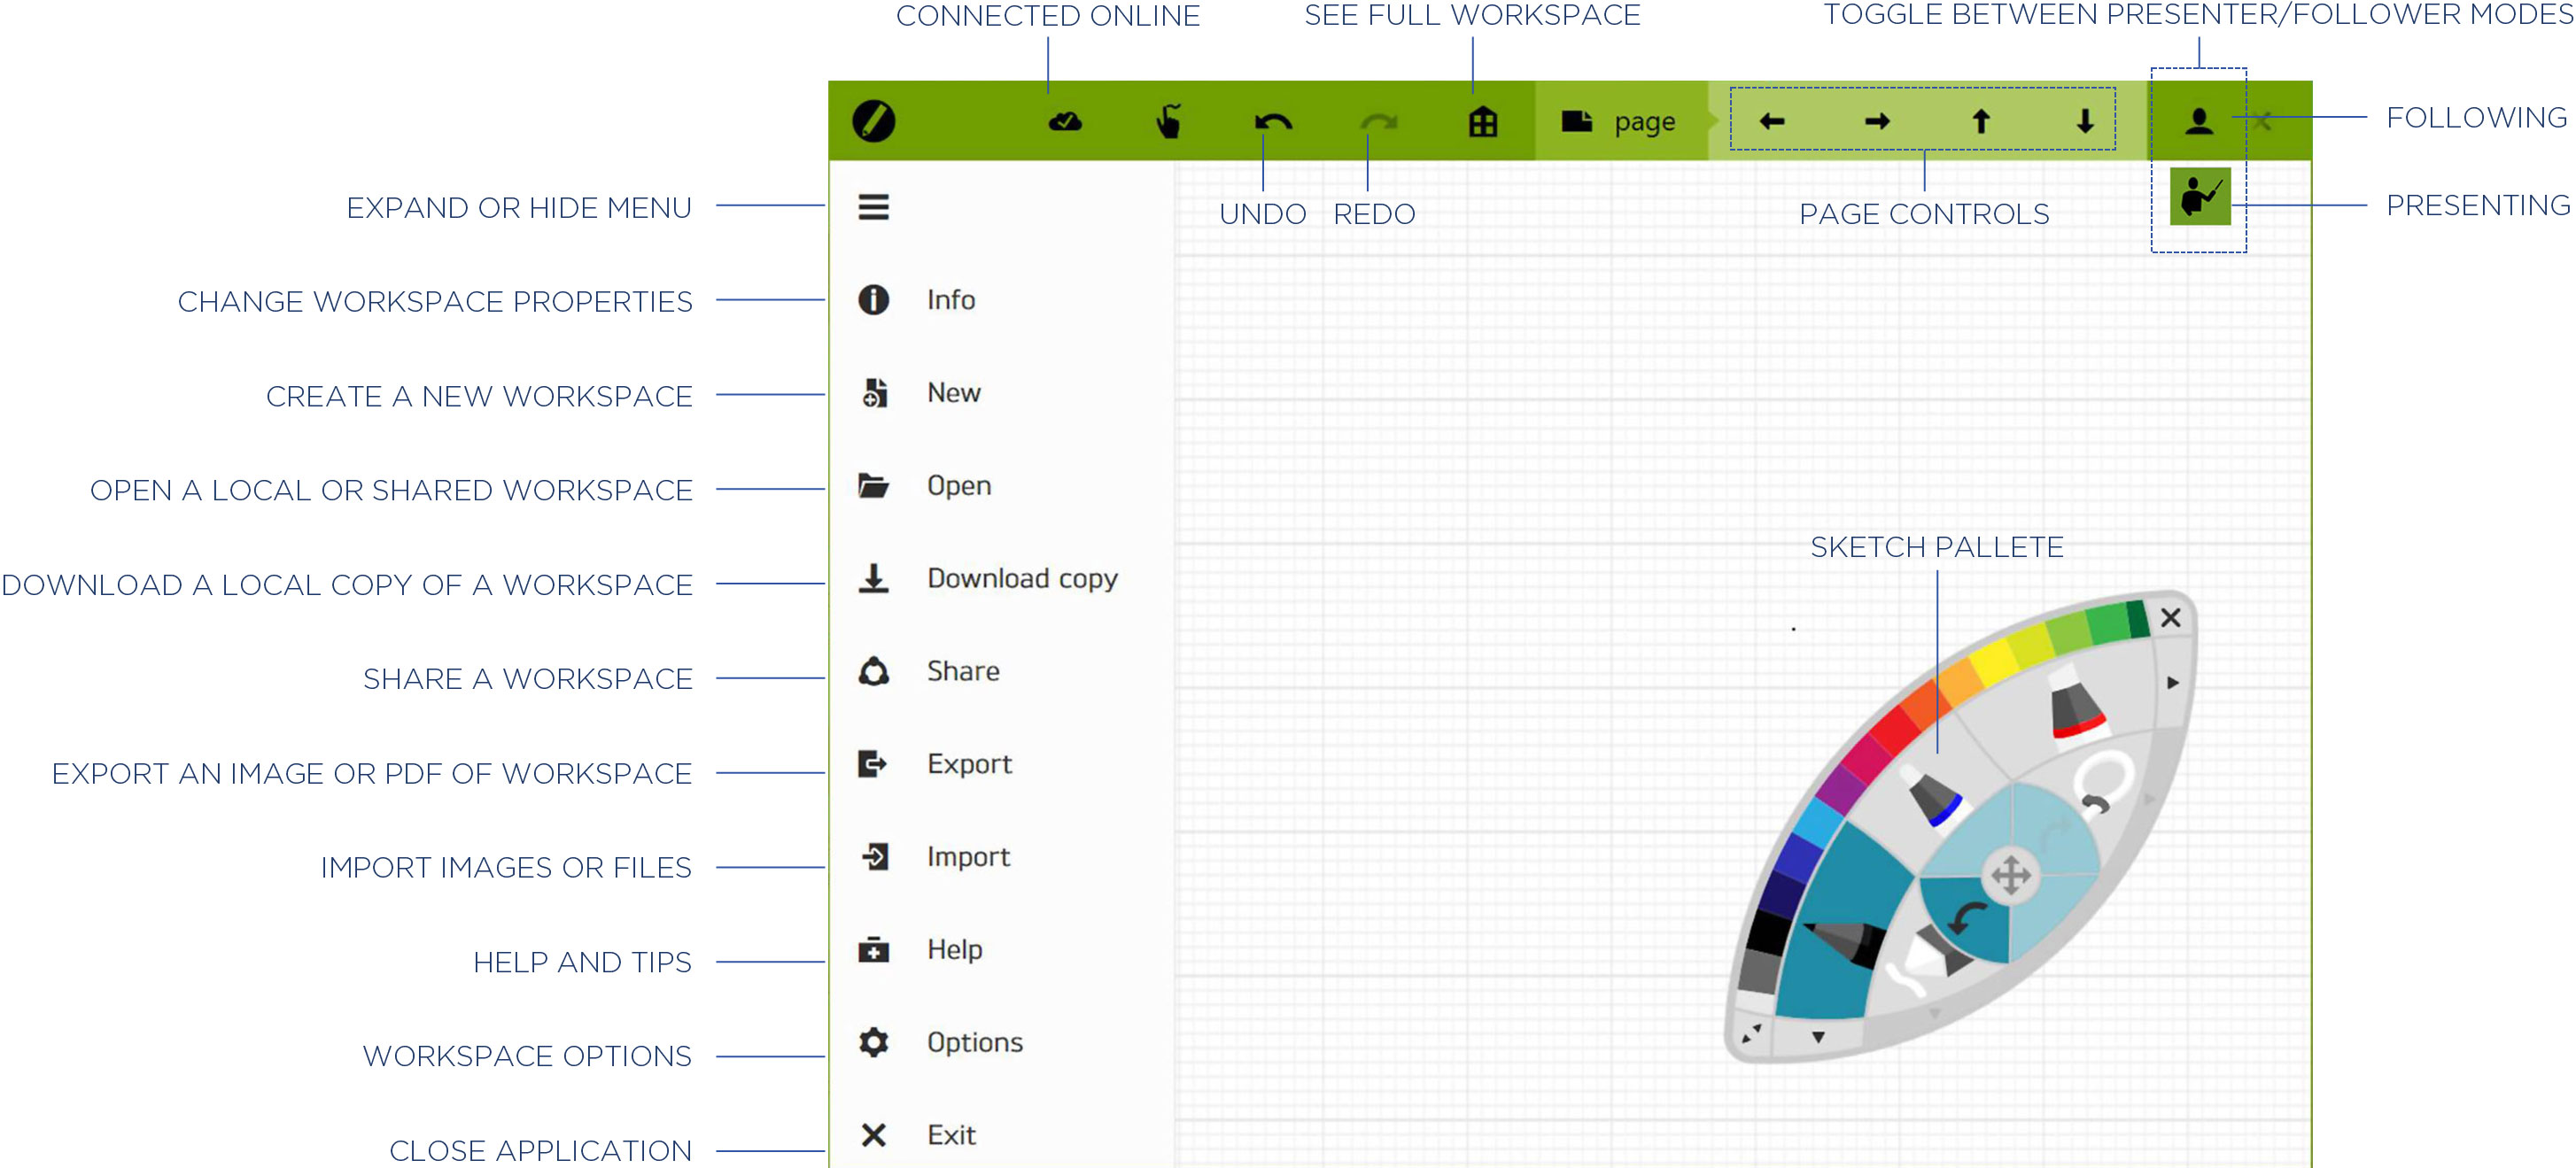Select Download copy
Viewport: 2576px width, 1168px height.
click(1000, 579)
